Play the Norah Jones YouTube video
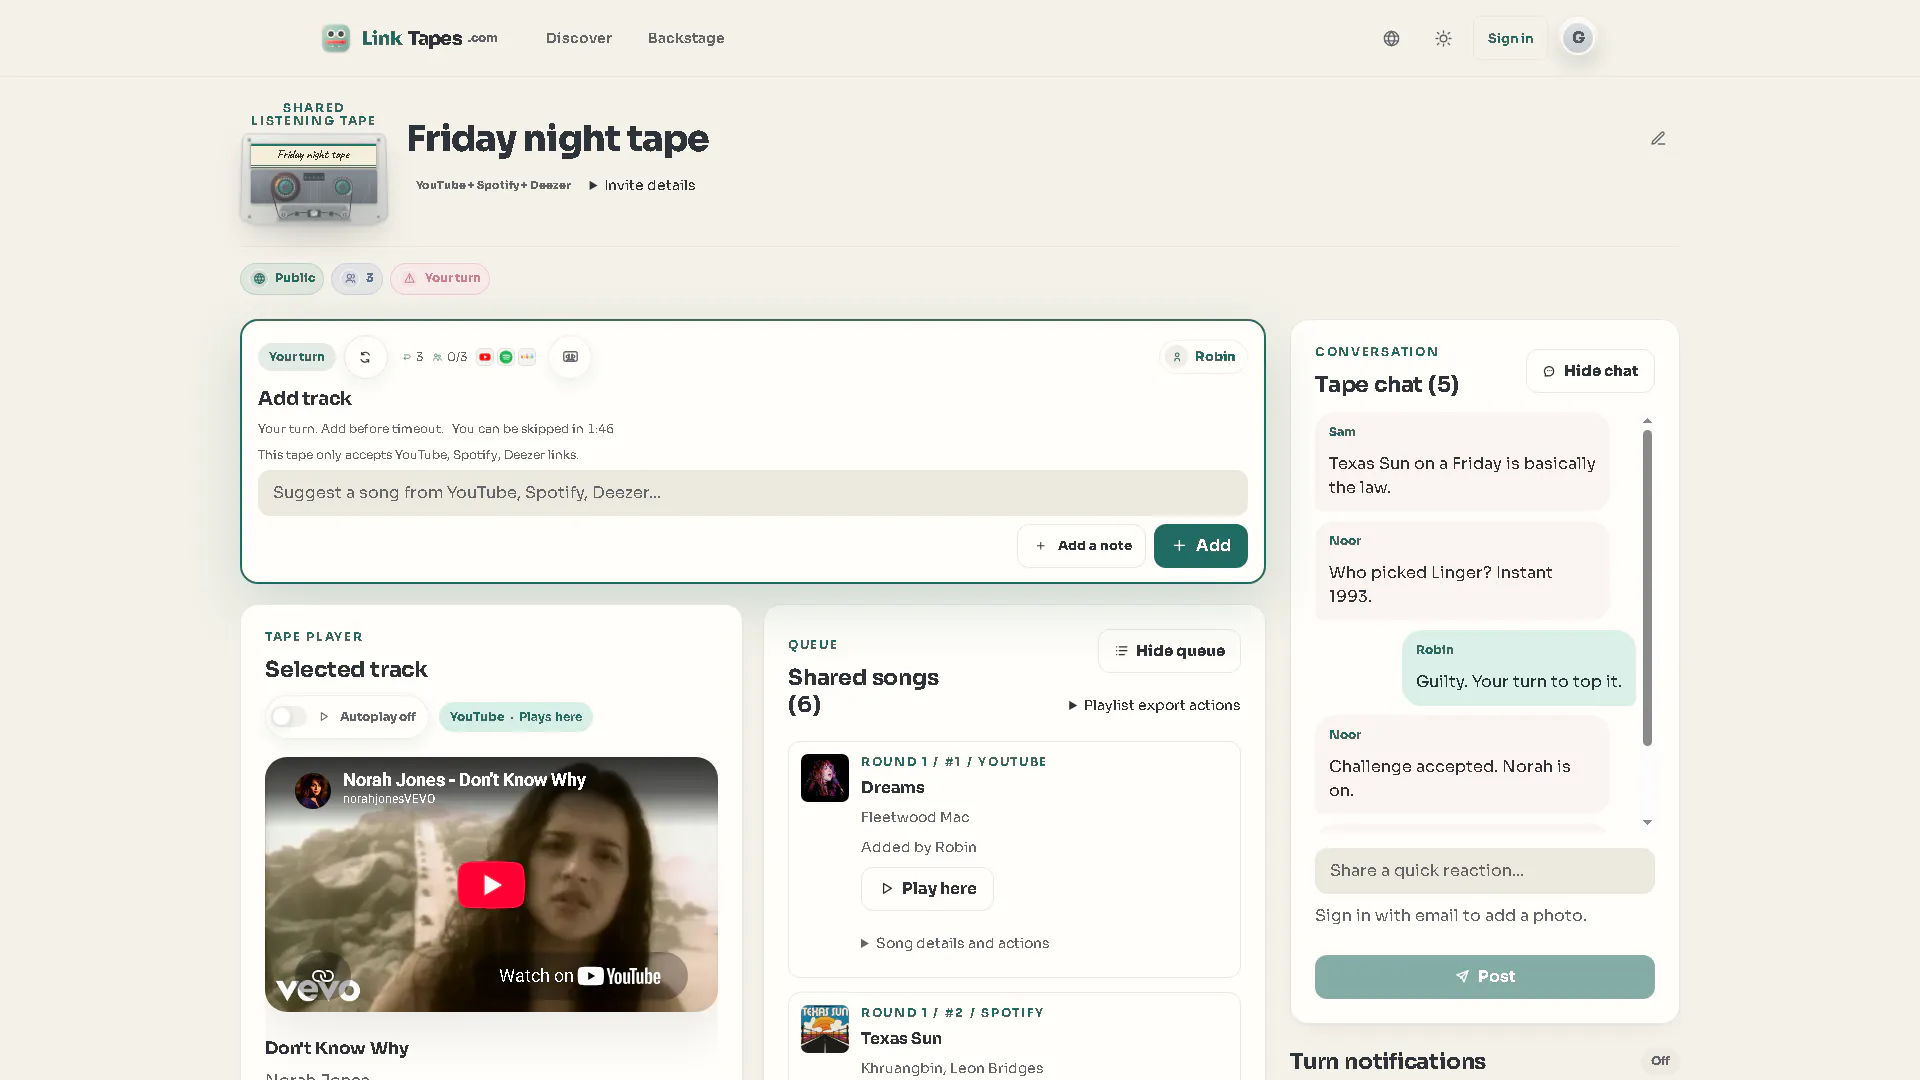This screenshot has height=1080, width=1920. (x=491, y=885)
